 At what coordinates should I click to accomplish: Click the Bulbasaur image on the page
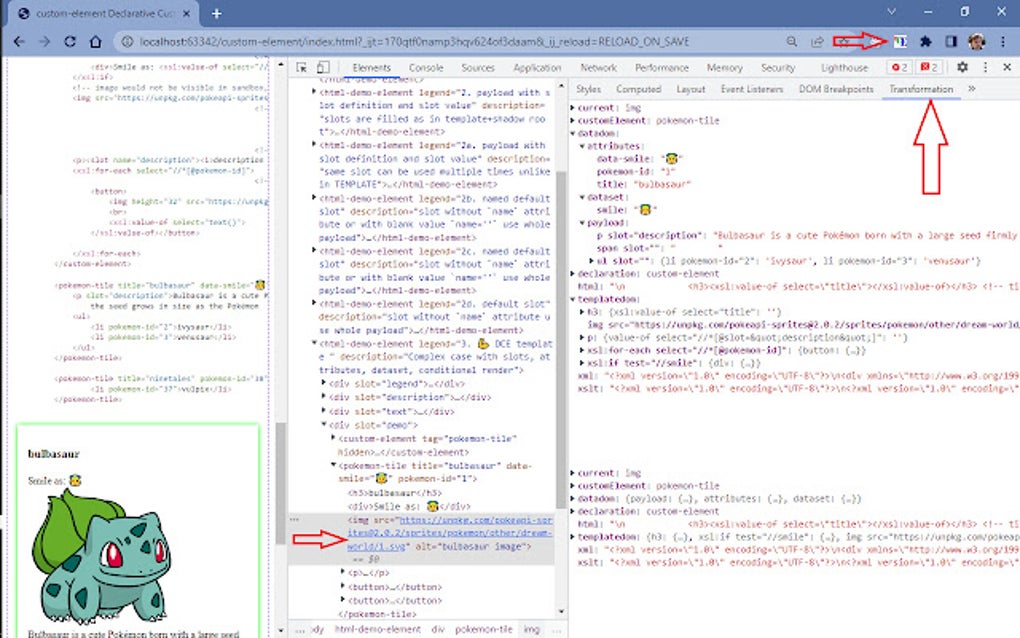pyautogui.click(x=102, y=557)
